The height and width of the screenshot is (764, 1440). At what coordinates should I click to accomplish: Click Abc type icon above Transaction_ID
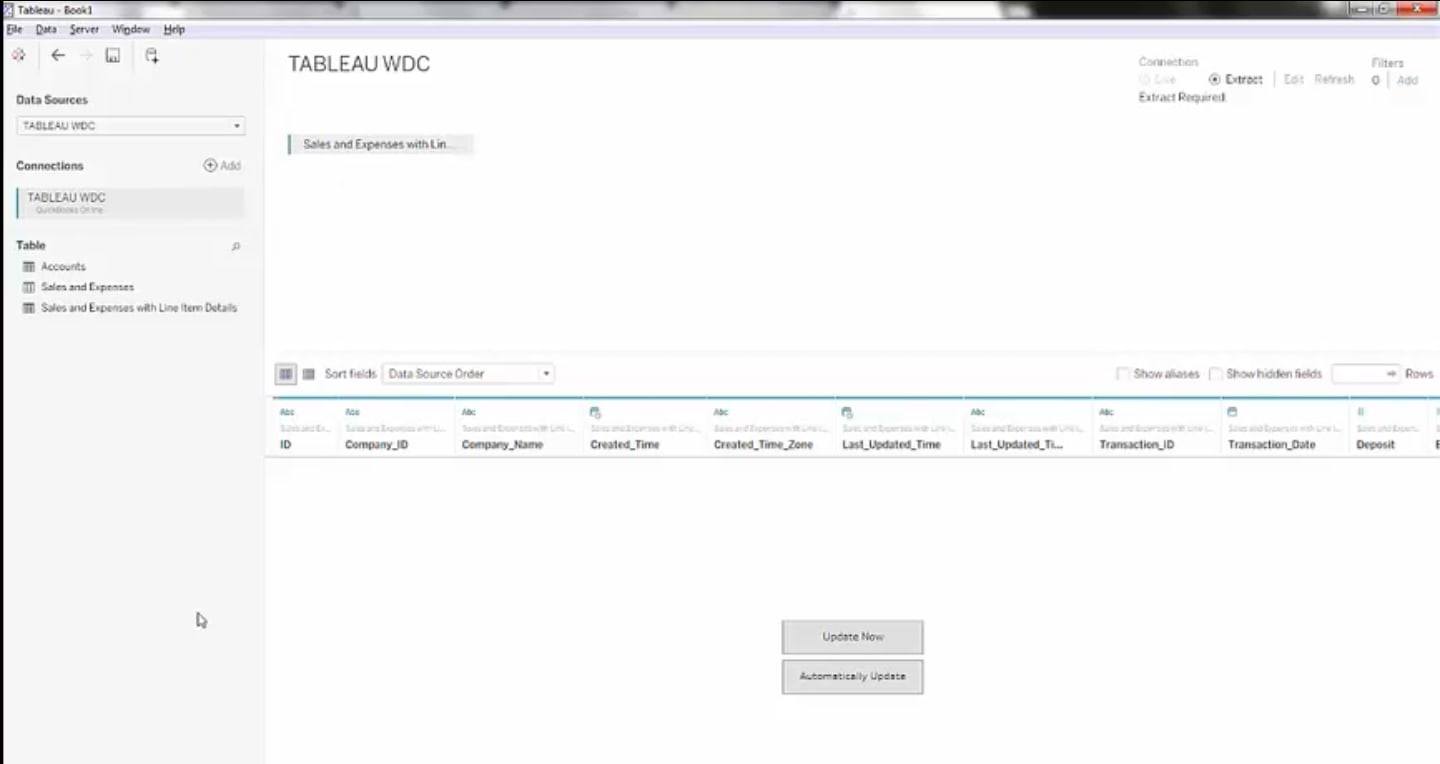coord(1106,412)
